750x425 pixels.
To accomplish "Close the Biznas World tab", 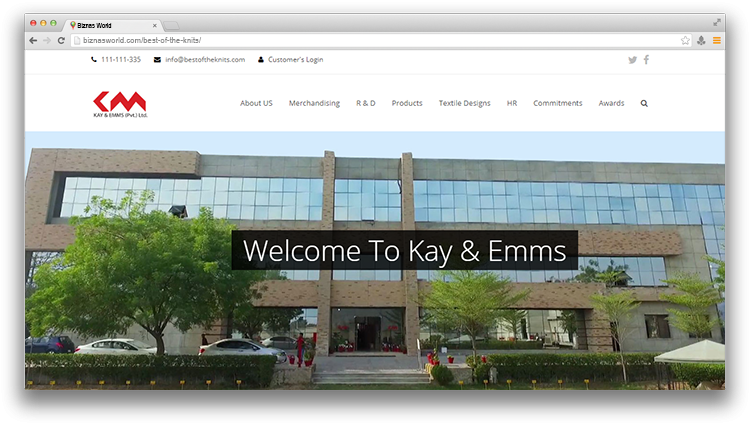I will pyautogui.click(x=154, y=24).
